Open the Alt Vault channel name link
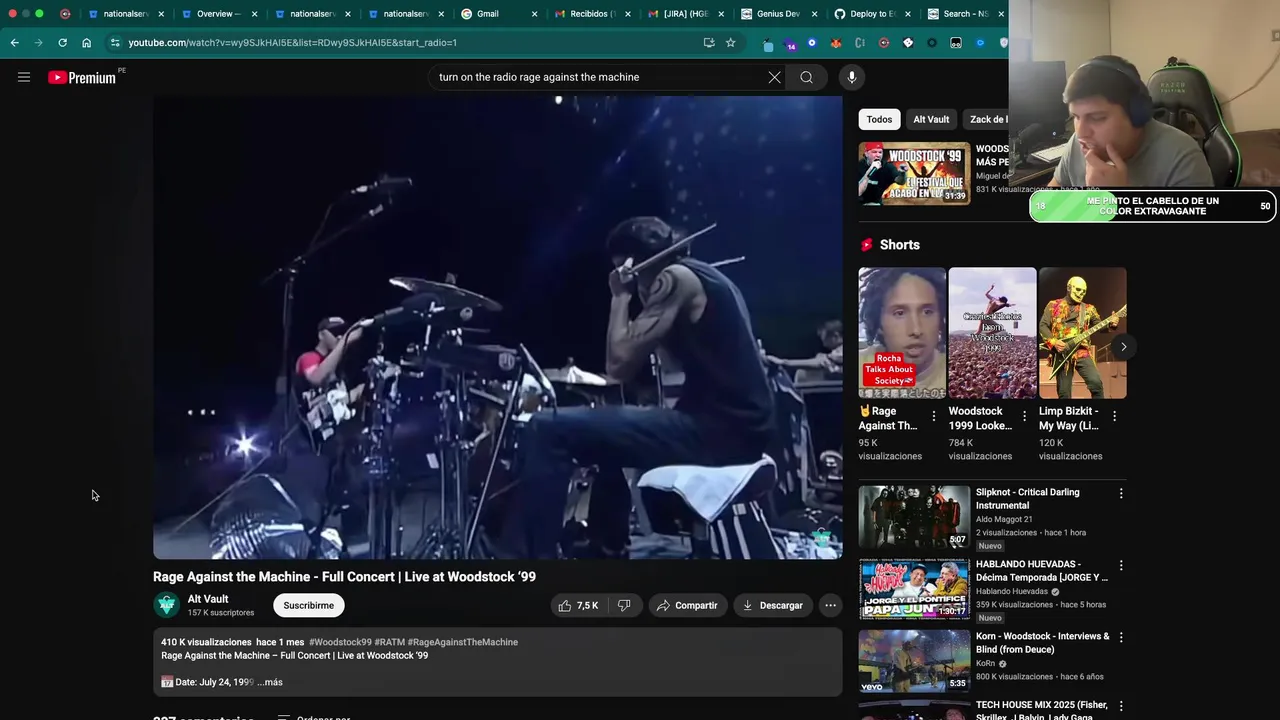Viewport: 1280px width, 720px height. (208, 599)
